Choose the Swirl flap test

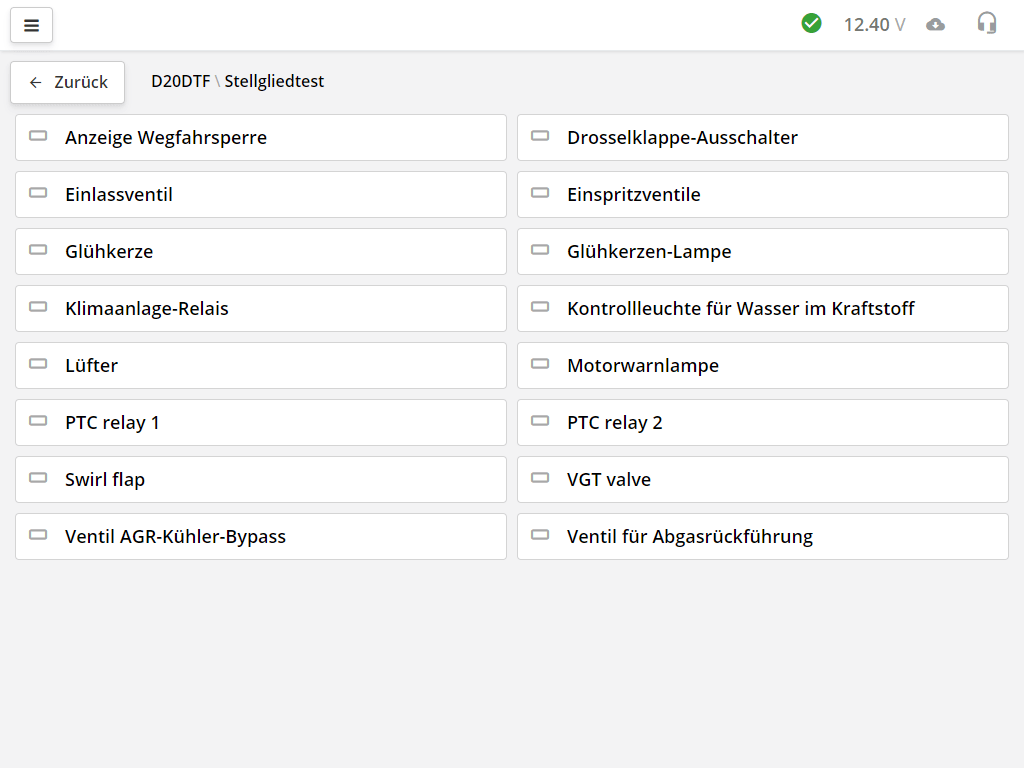coord(261,480)
